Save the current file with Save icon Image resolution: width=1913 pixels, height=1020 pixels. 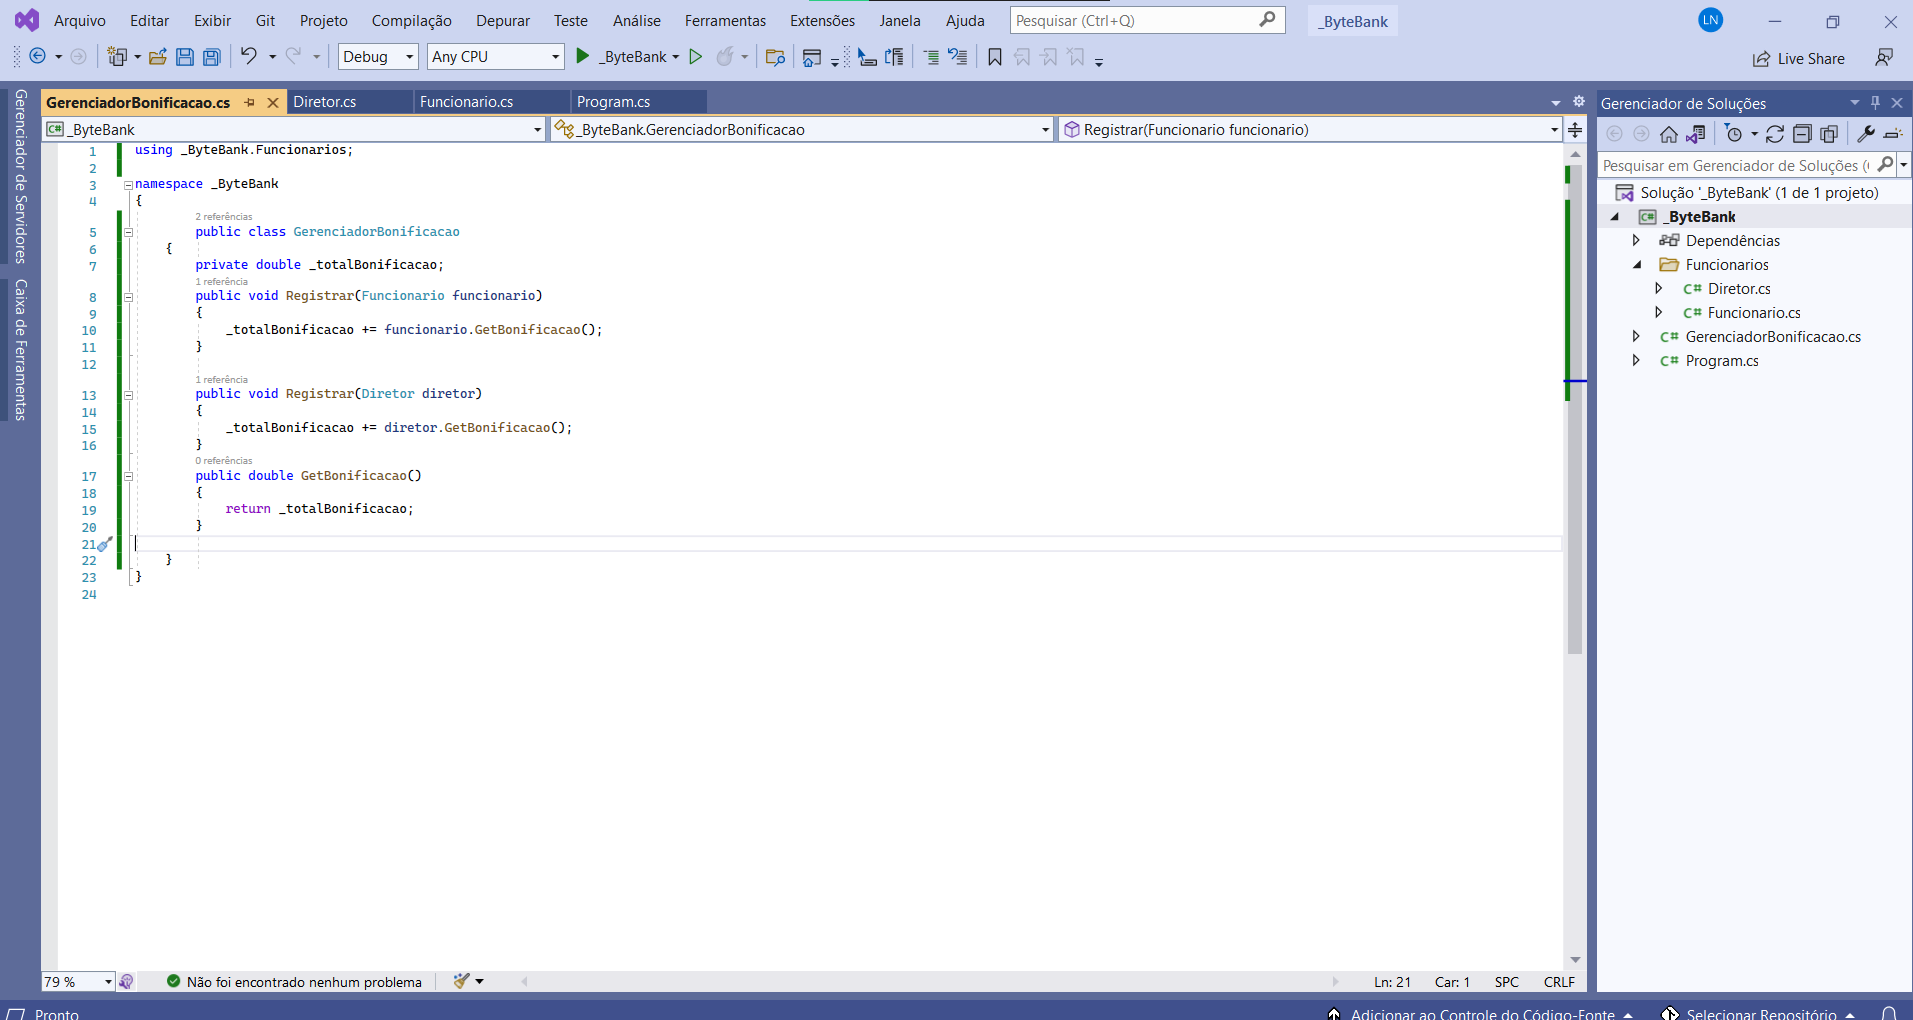(x=185, y=57)
